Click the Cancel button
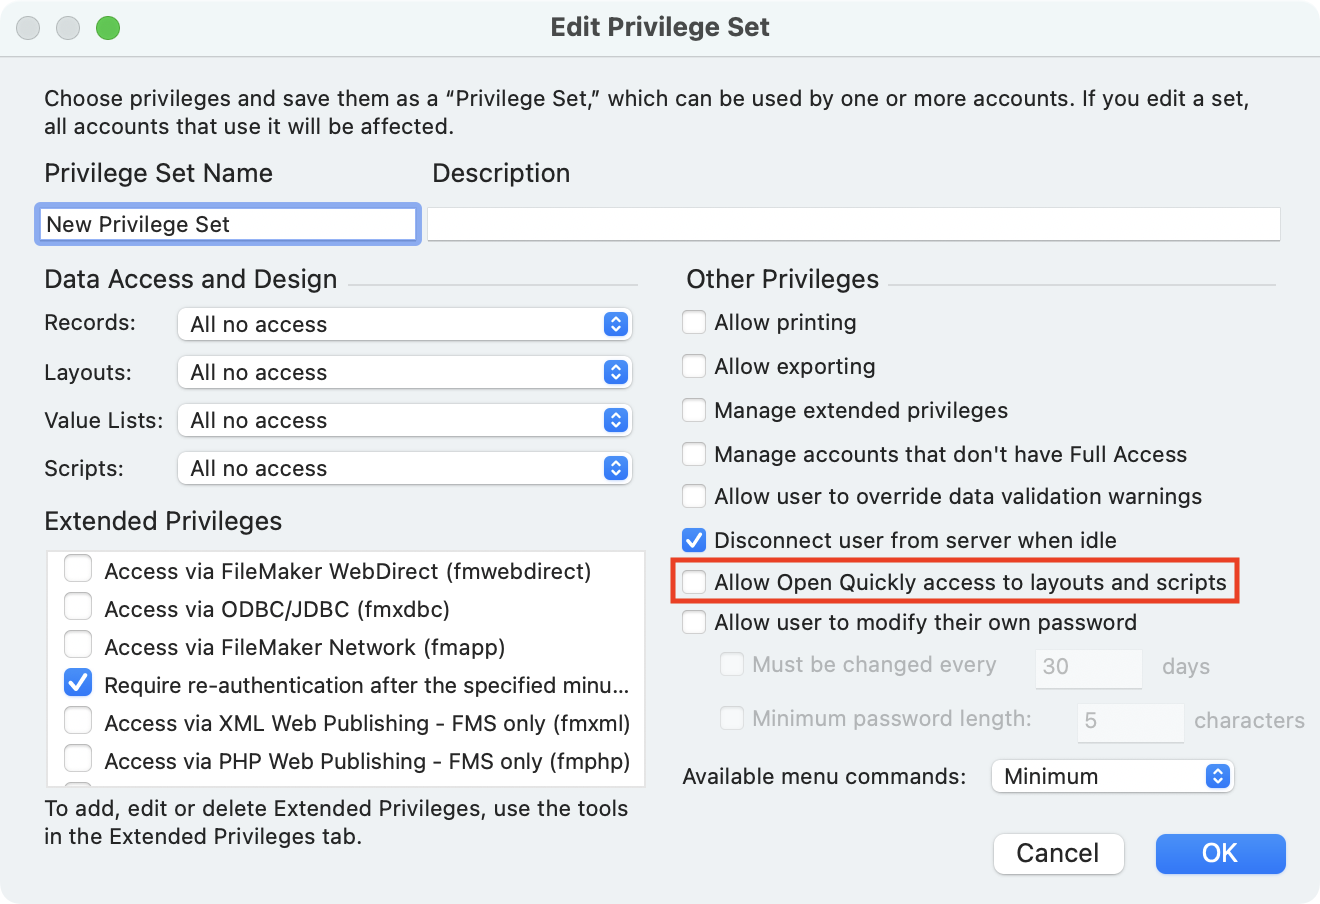The height and width of the screenshot is (904, 1320). [1058, 853]
